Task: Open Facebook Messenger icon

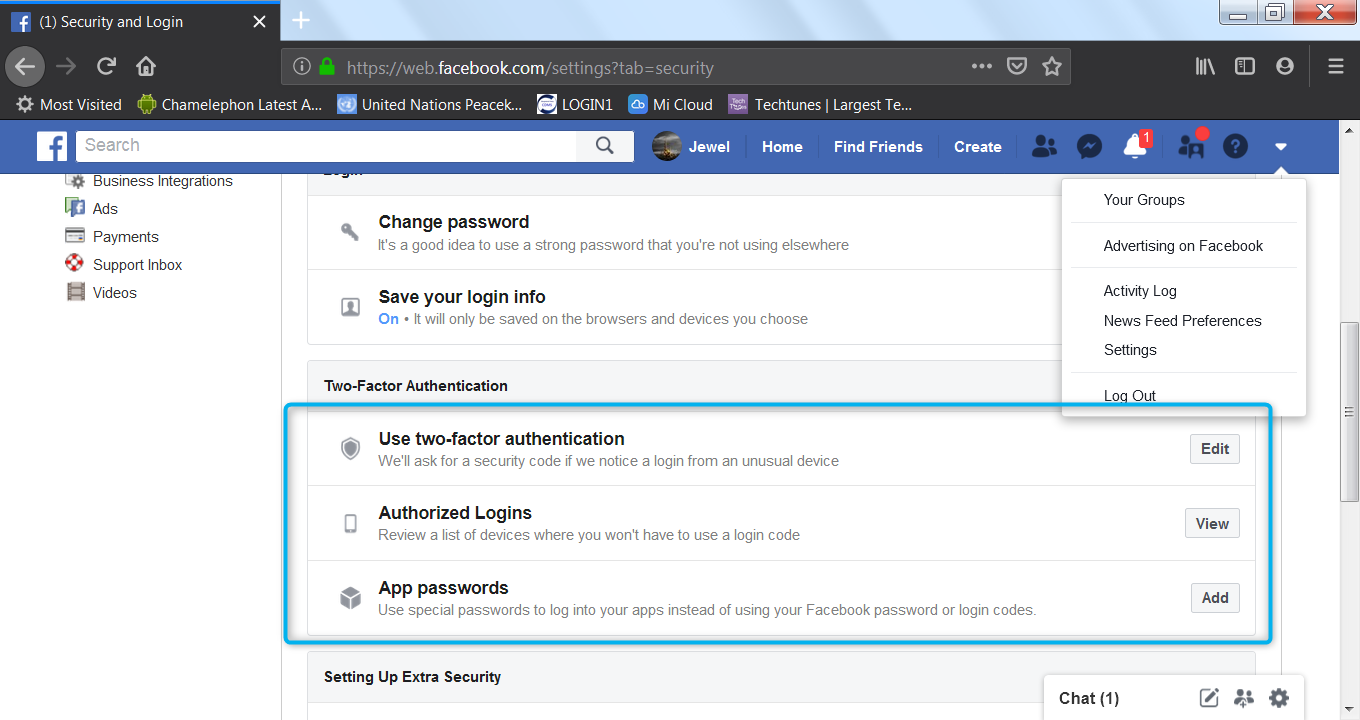Action: 1089,147
